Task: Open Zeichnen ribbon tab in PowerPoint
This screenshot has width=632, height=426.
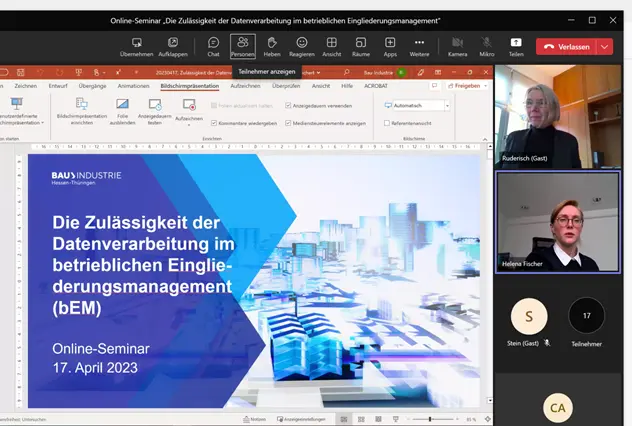Action: tap(25, 86)
